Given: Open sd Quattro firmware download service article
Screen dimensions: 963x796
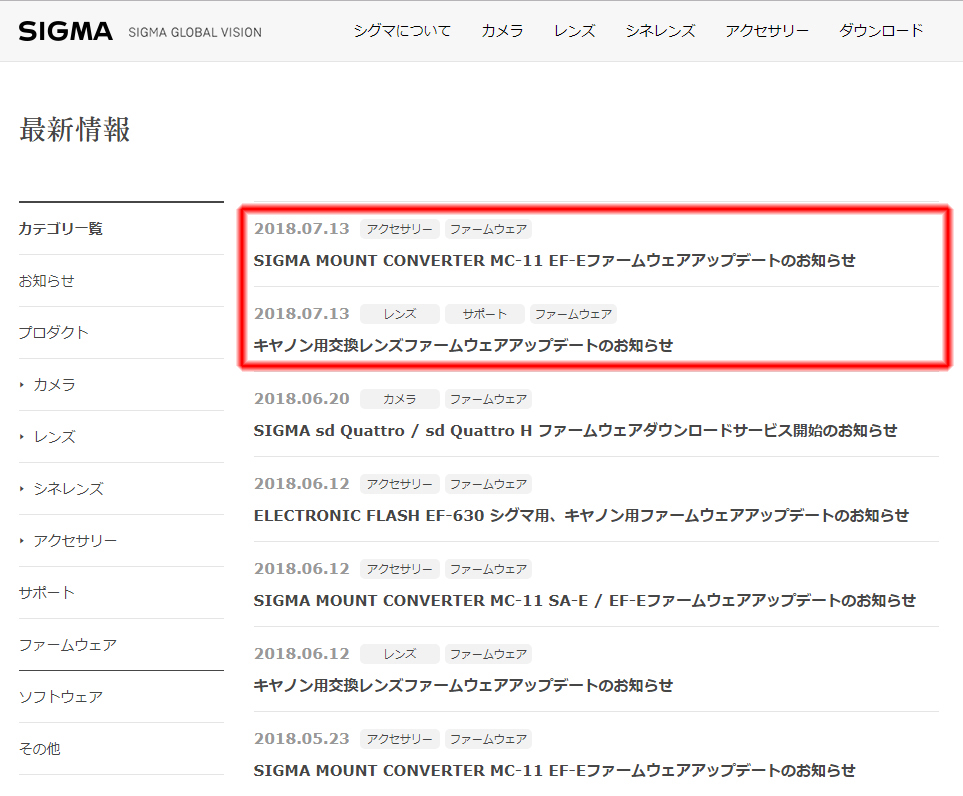Looking at the screenshot, I should click(x=575, y=431).
